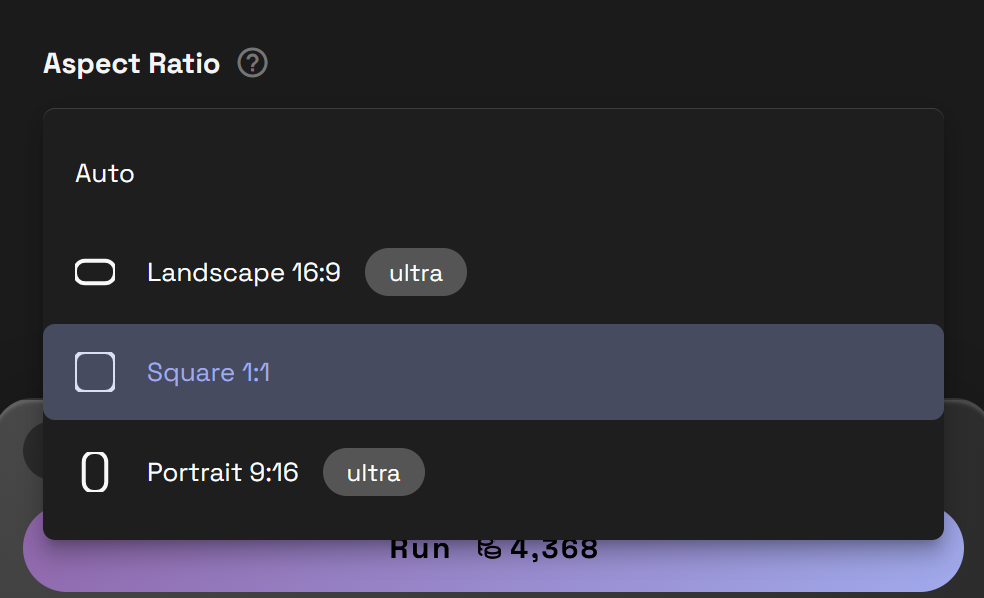Image resolution: width=984 pixels, height=598 pixels.
Task: Click the Square shape icon
Action: pyautogui.click(x=95, y=372)
